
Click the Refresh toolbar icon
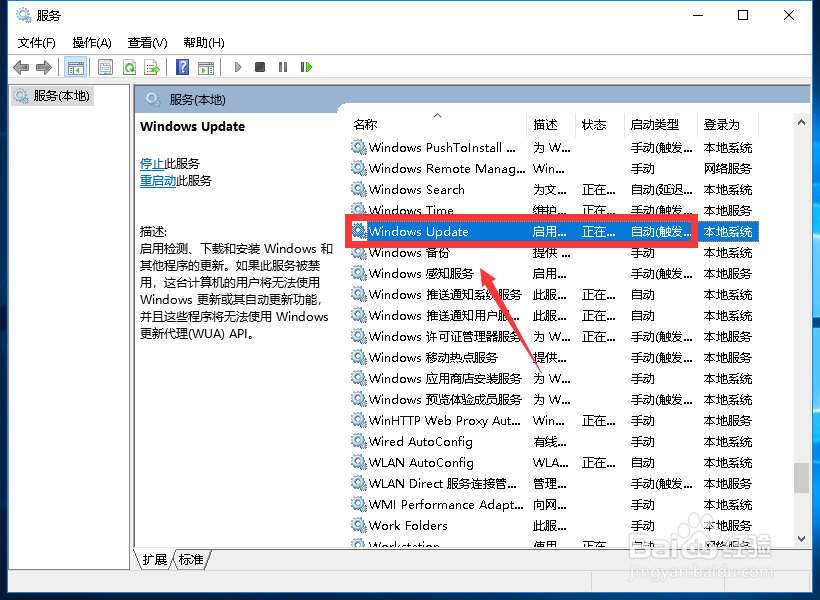(129, 67)
